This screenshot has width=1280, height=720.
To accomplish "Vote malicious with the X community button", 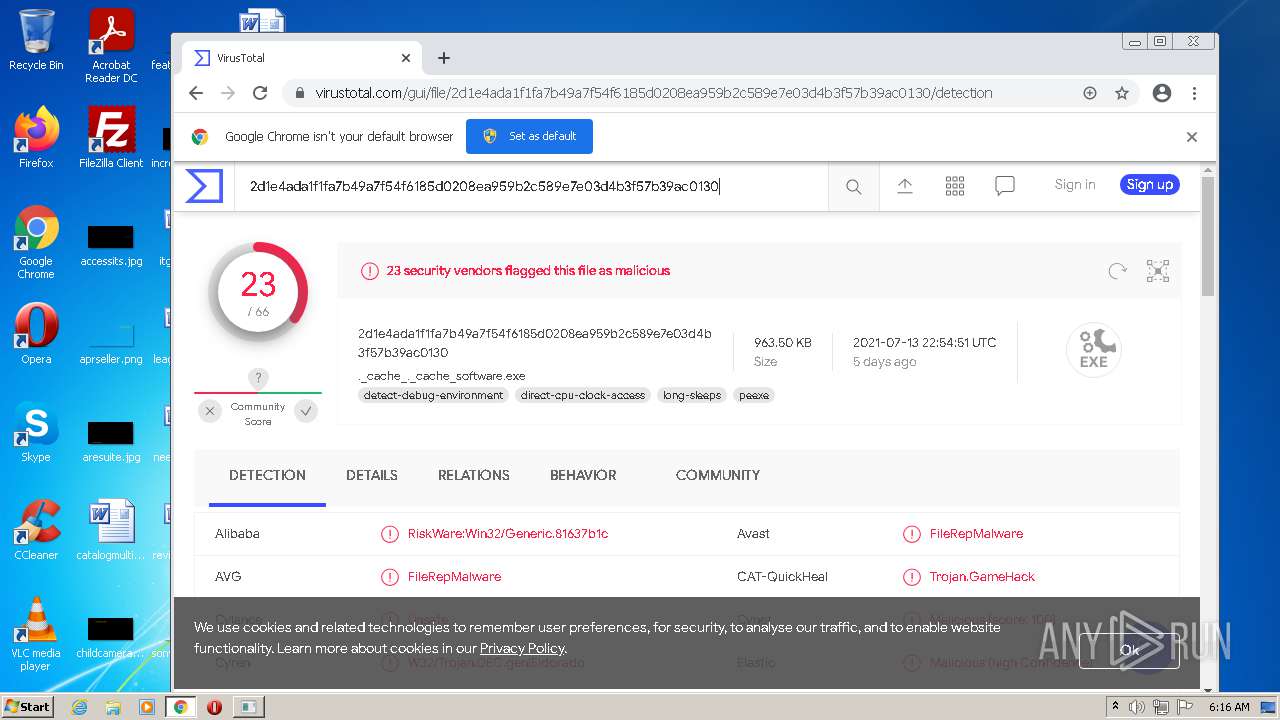I will (209, 410).
